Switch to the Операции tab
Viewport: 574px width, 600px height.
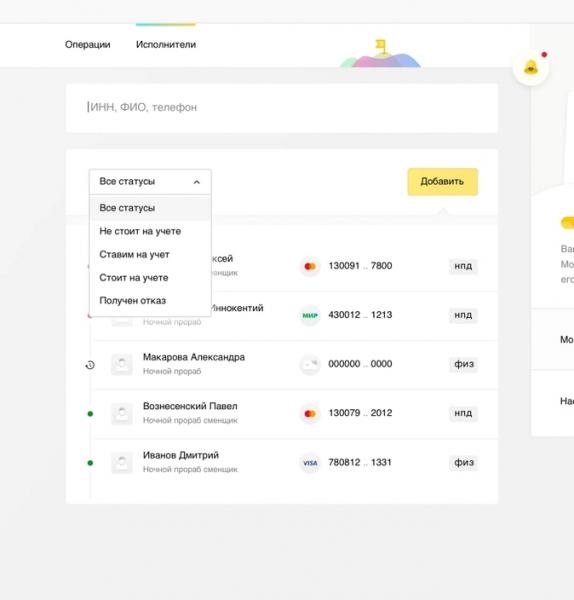tap(88, 44)
